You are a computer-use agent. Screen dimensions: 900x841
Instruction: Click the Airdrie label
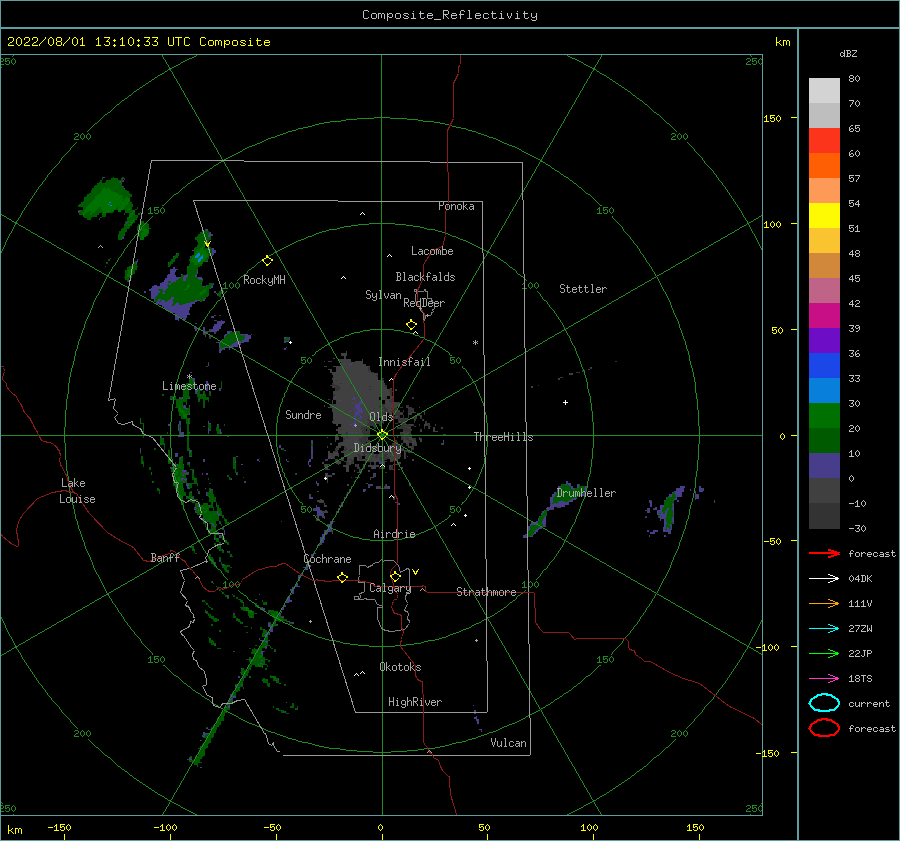(x=394, y=534)
